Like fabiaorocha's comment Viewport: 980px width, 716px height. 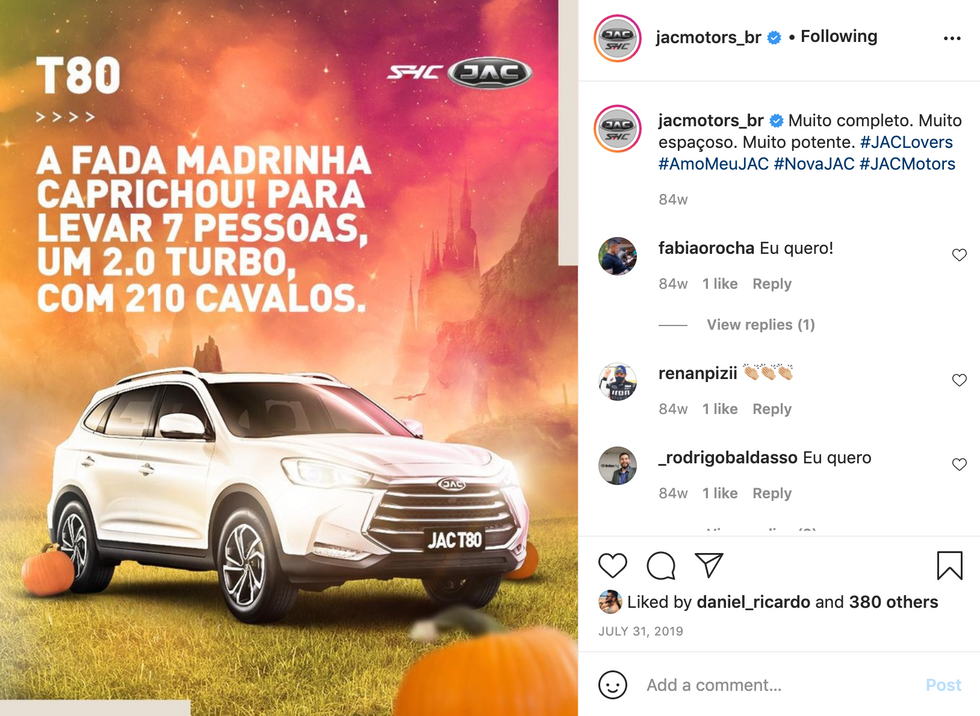coord(959,255)
